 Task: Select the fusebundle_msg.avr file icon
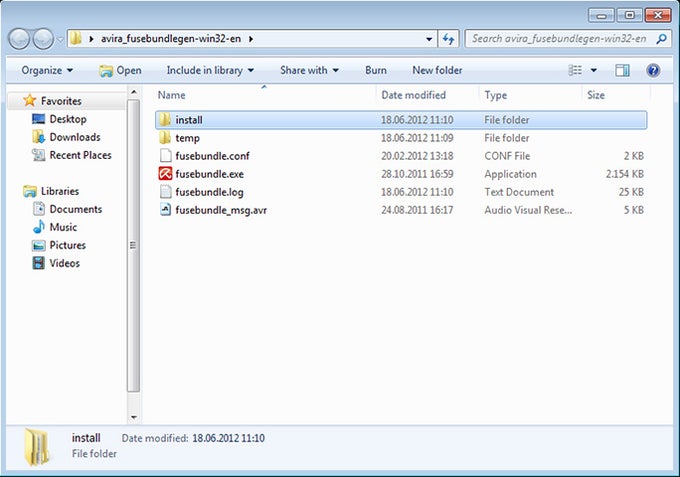(x=165, y=210)
